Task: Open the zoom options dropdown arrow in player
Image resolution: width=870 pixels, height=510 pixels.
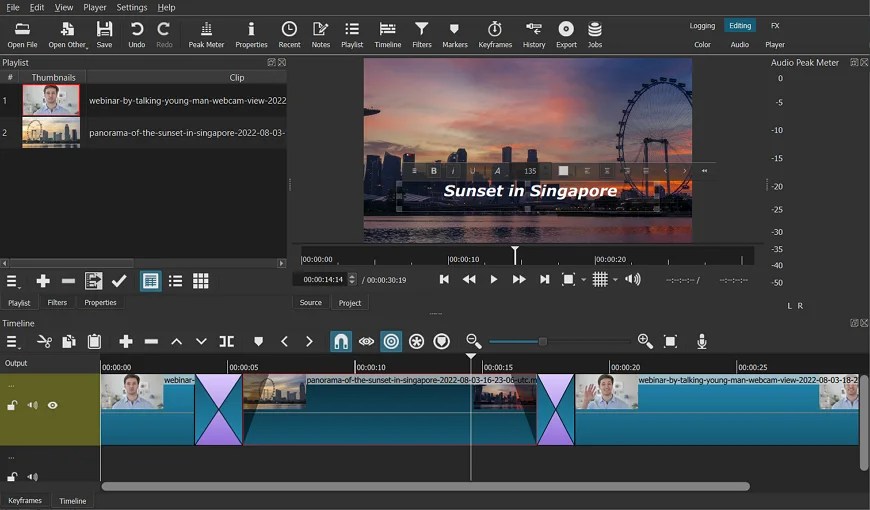Action: [583, 280]
